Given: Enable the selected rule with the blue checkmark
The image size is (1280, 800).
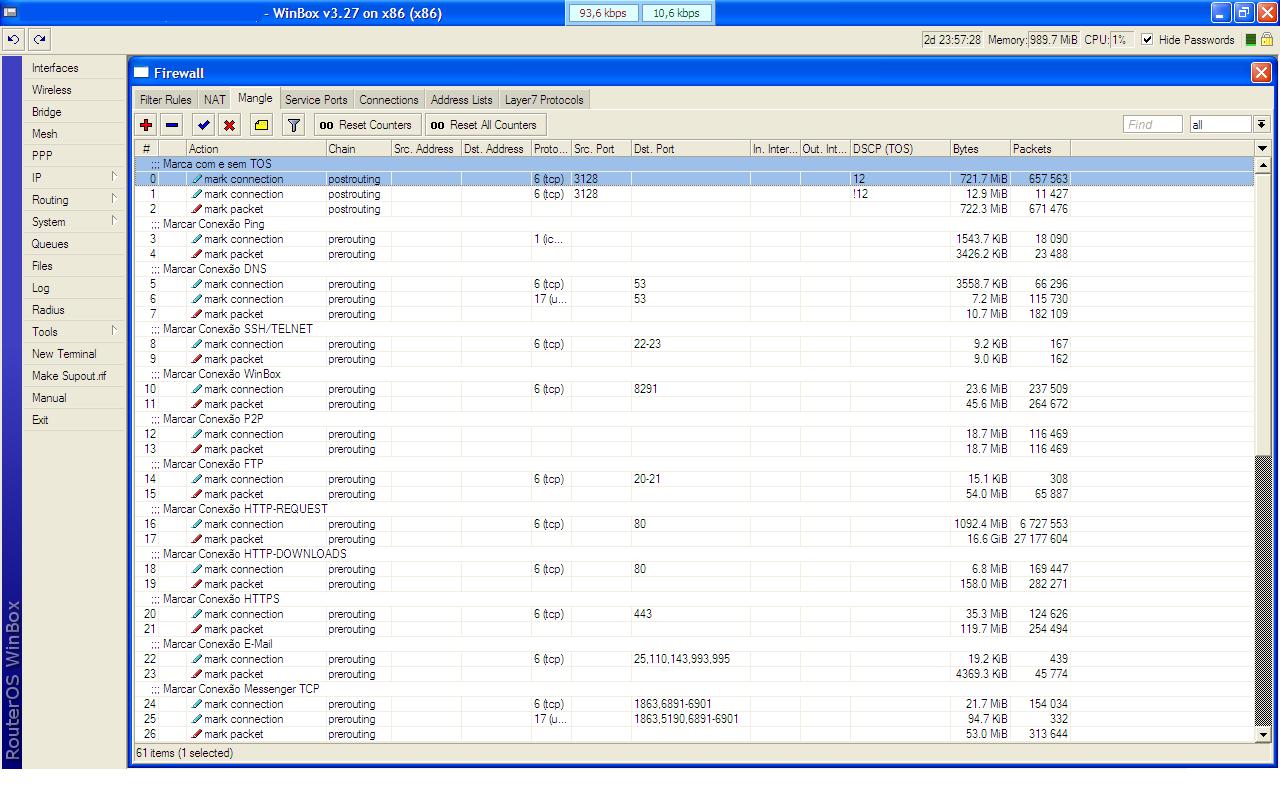Looking at the screenshot, I should click(204, 125).
